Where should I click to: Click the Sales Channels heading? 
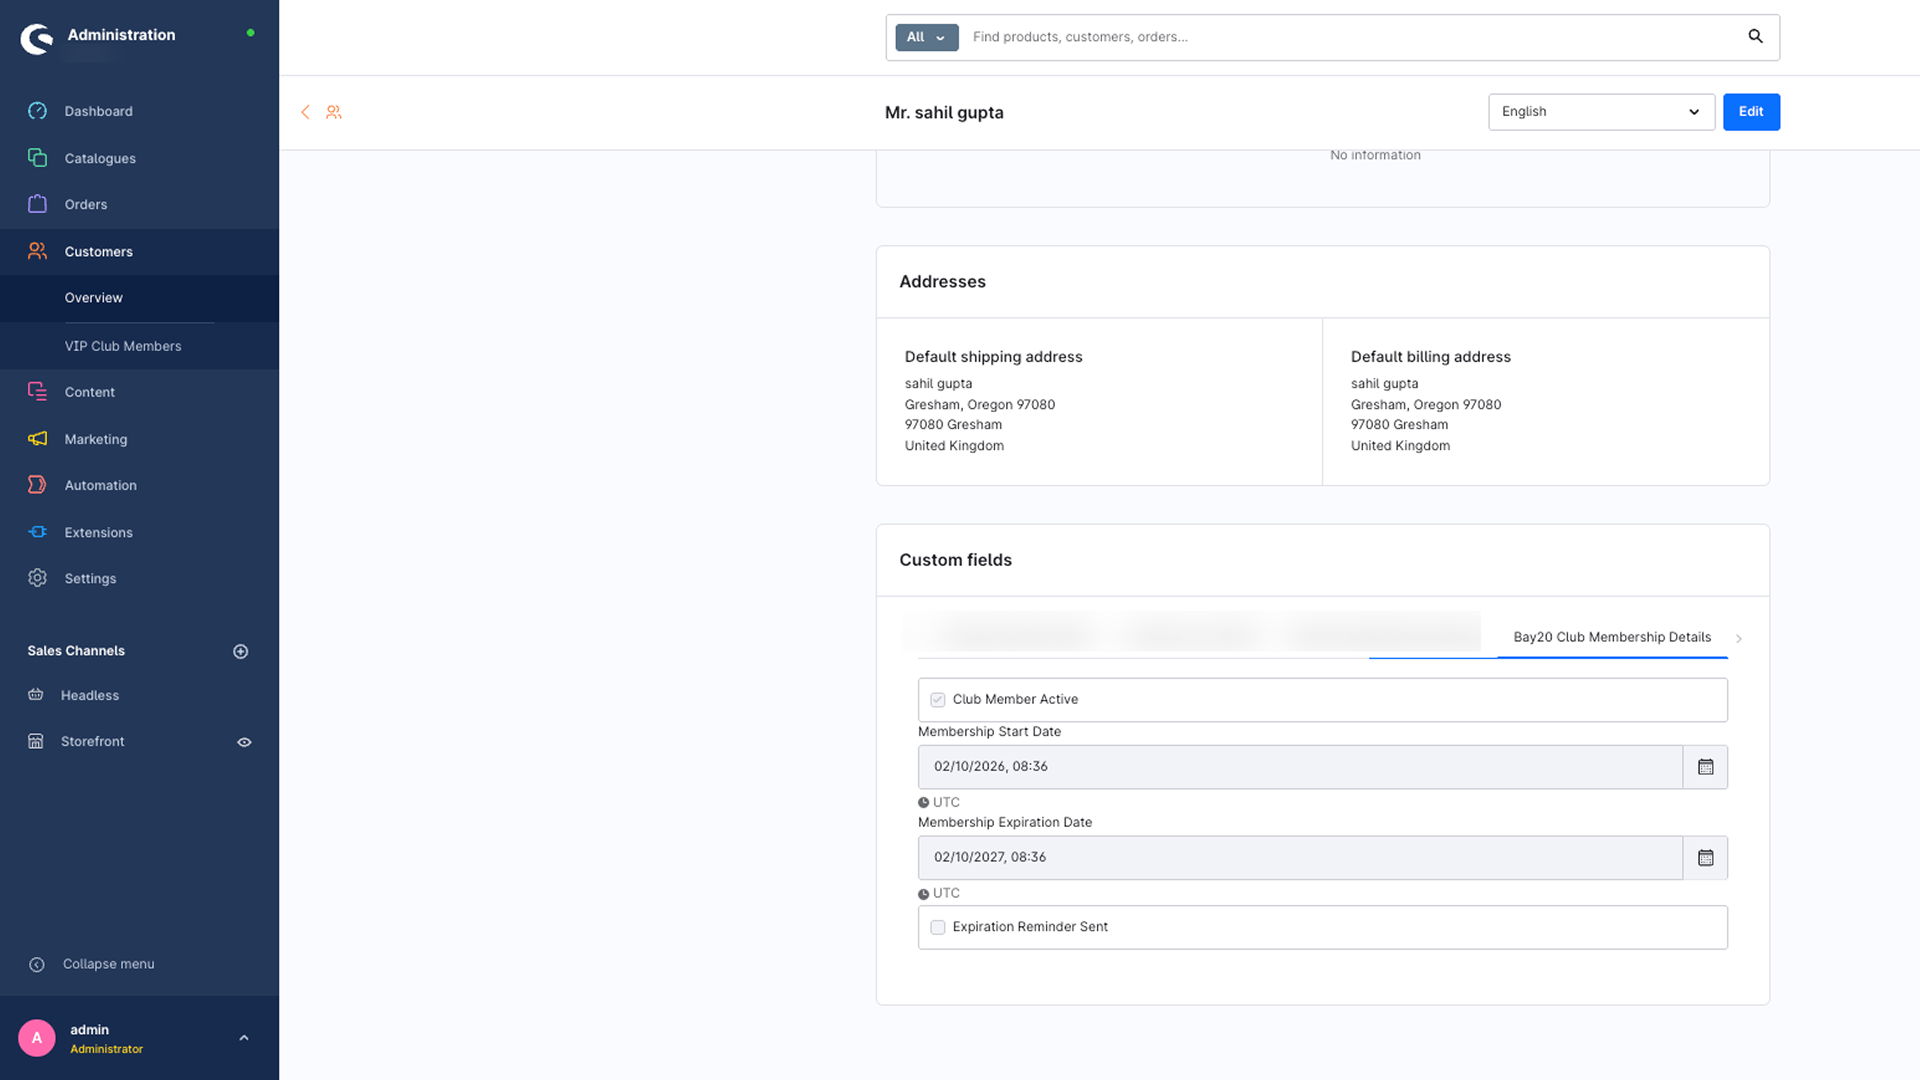pos(76,651)
